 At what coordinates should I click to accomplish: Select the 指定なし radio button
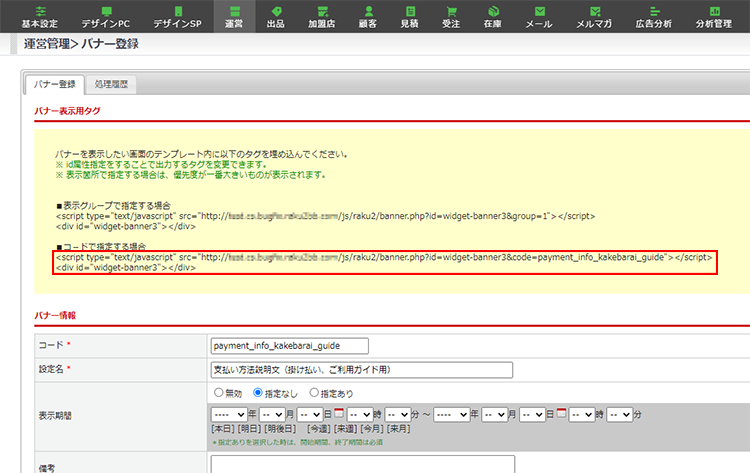pos(260,394)
